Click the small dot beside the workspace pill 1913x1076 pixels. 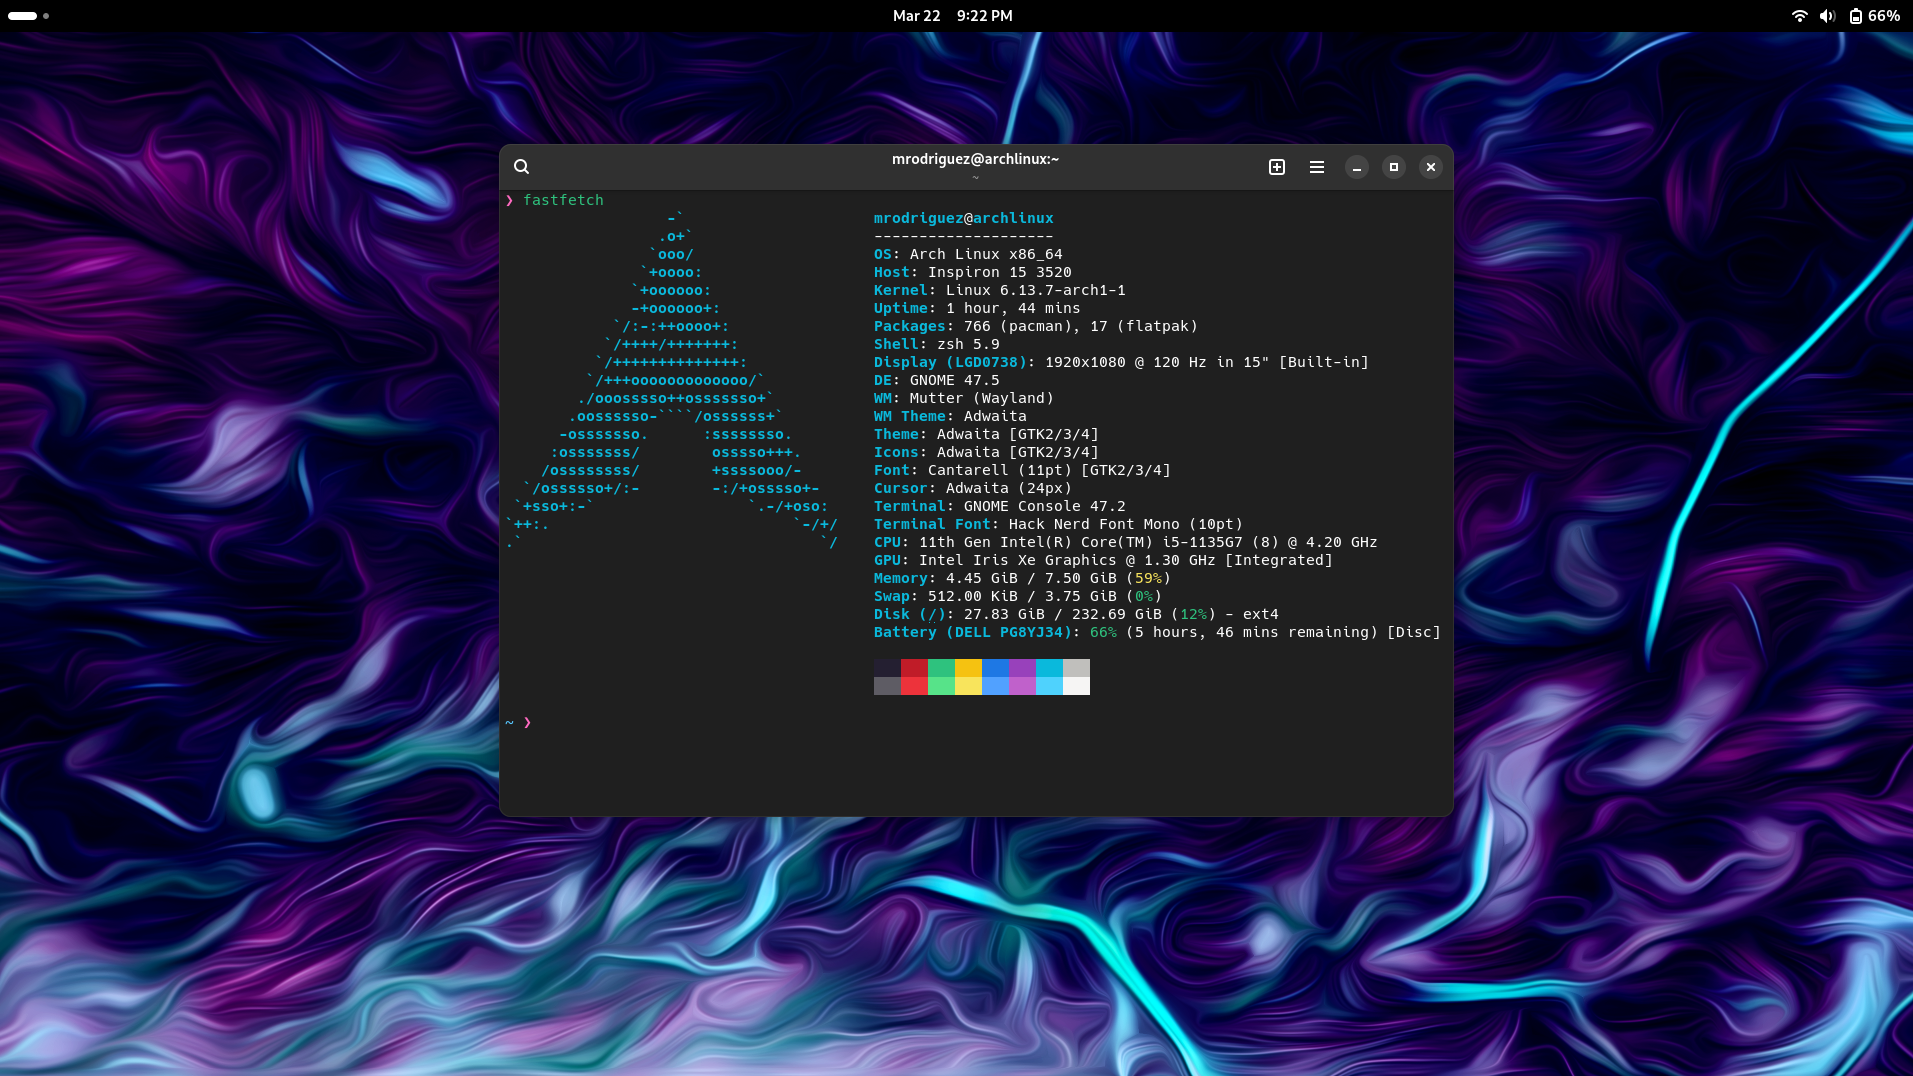tap(45, 16)
